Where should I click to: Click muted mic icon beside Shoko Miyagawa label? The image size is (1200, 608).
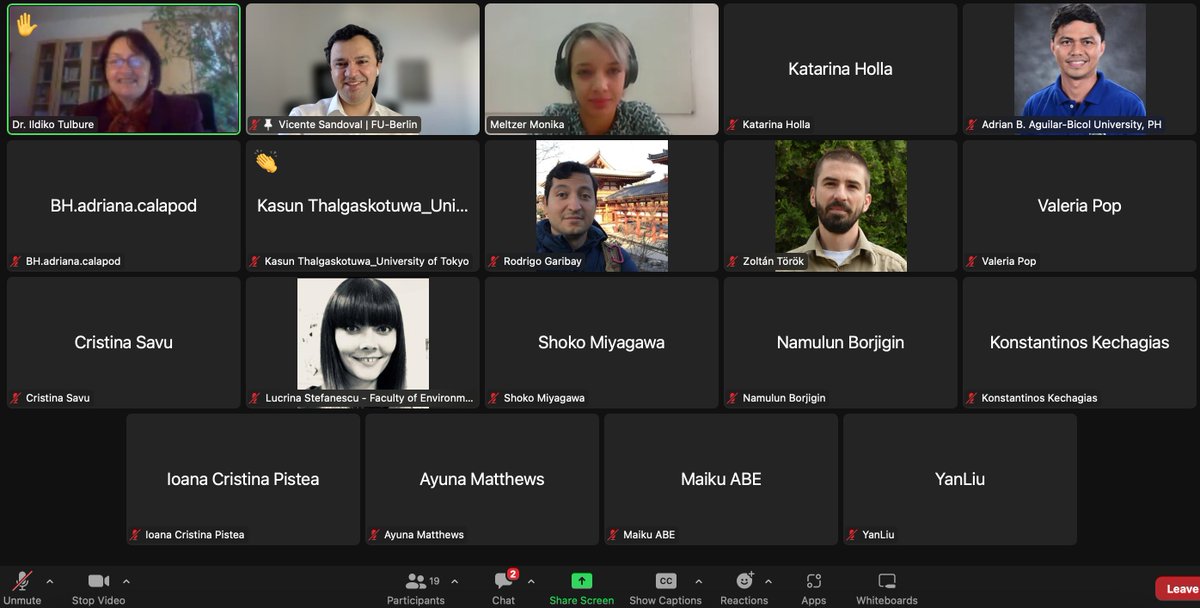click(494, 398)
